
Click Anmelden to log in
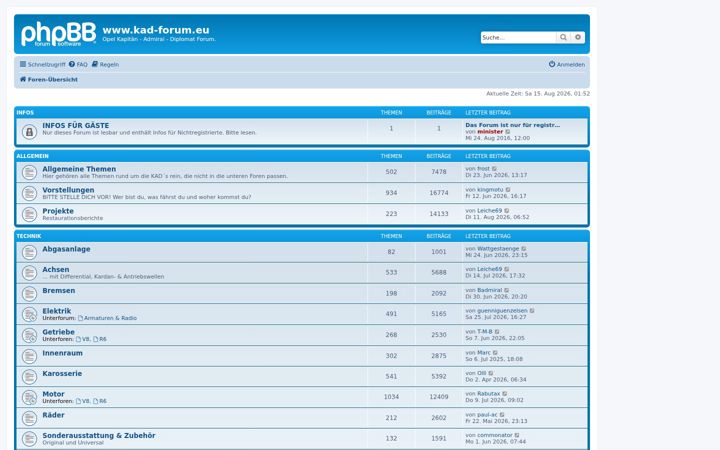tap(567, 64)
